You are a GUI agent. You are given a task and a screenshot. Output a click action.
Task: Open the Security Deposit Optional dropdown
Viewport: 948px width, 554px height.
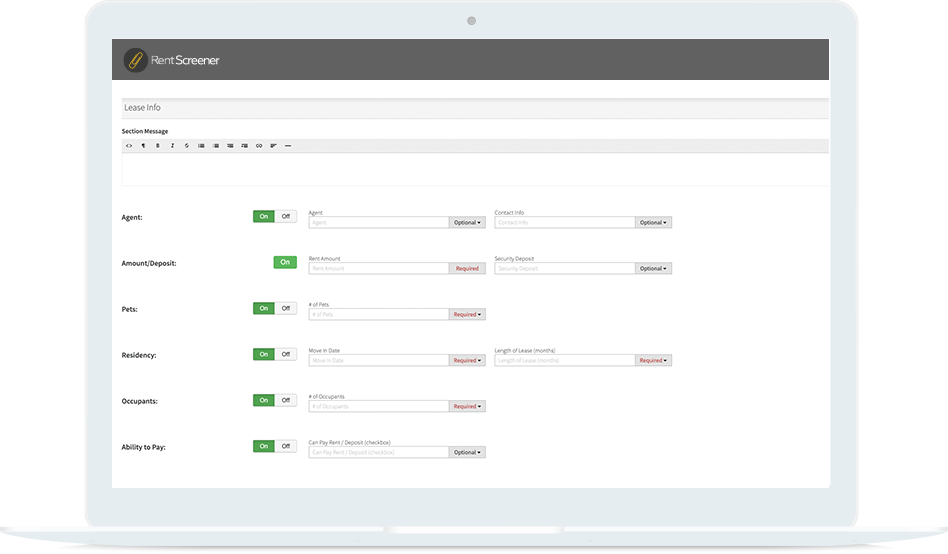(653, 269)
